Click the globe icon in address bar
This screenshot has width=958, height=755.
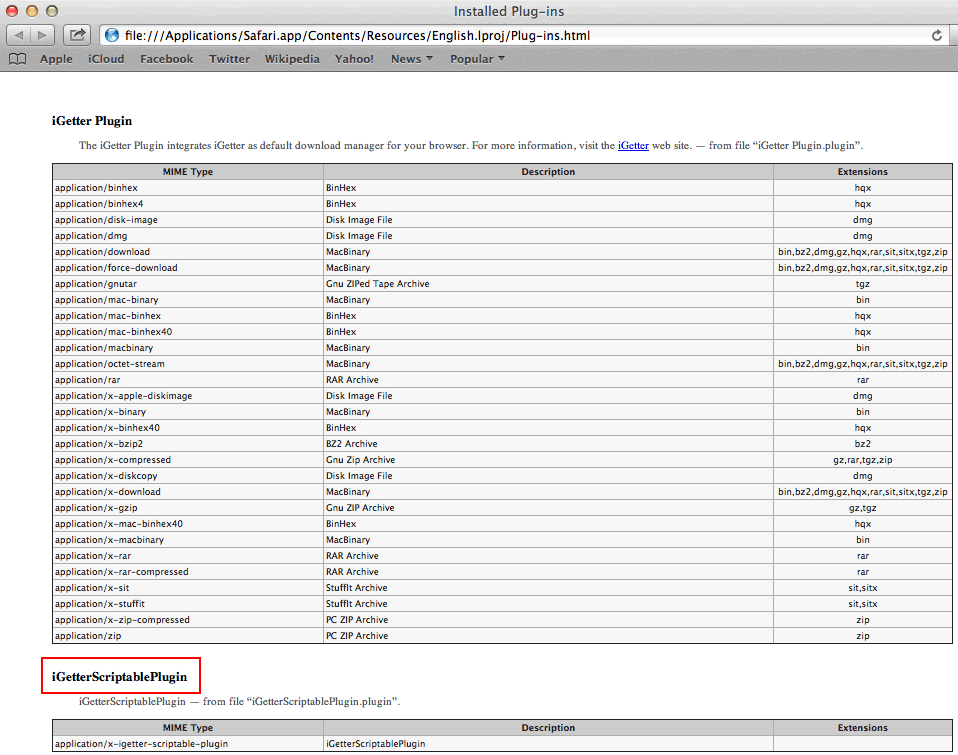click(x=112, y=36)
